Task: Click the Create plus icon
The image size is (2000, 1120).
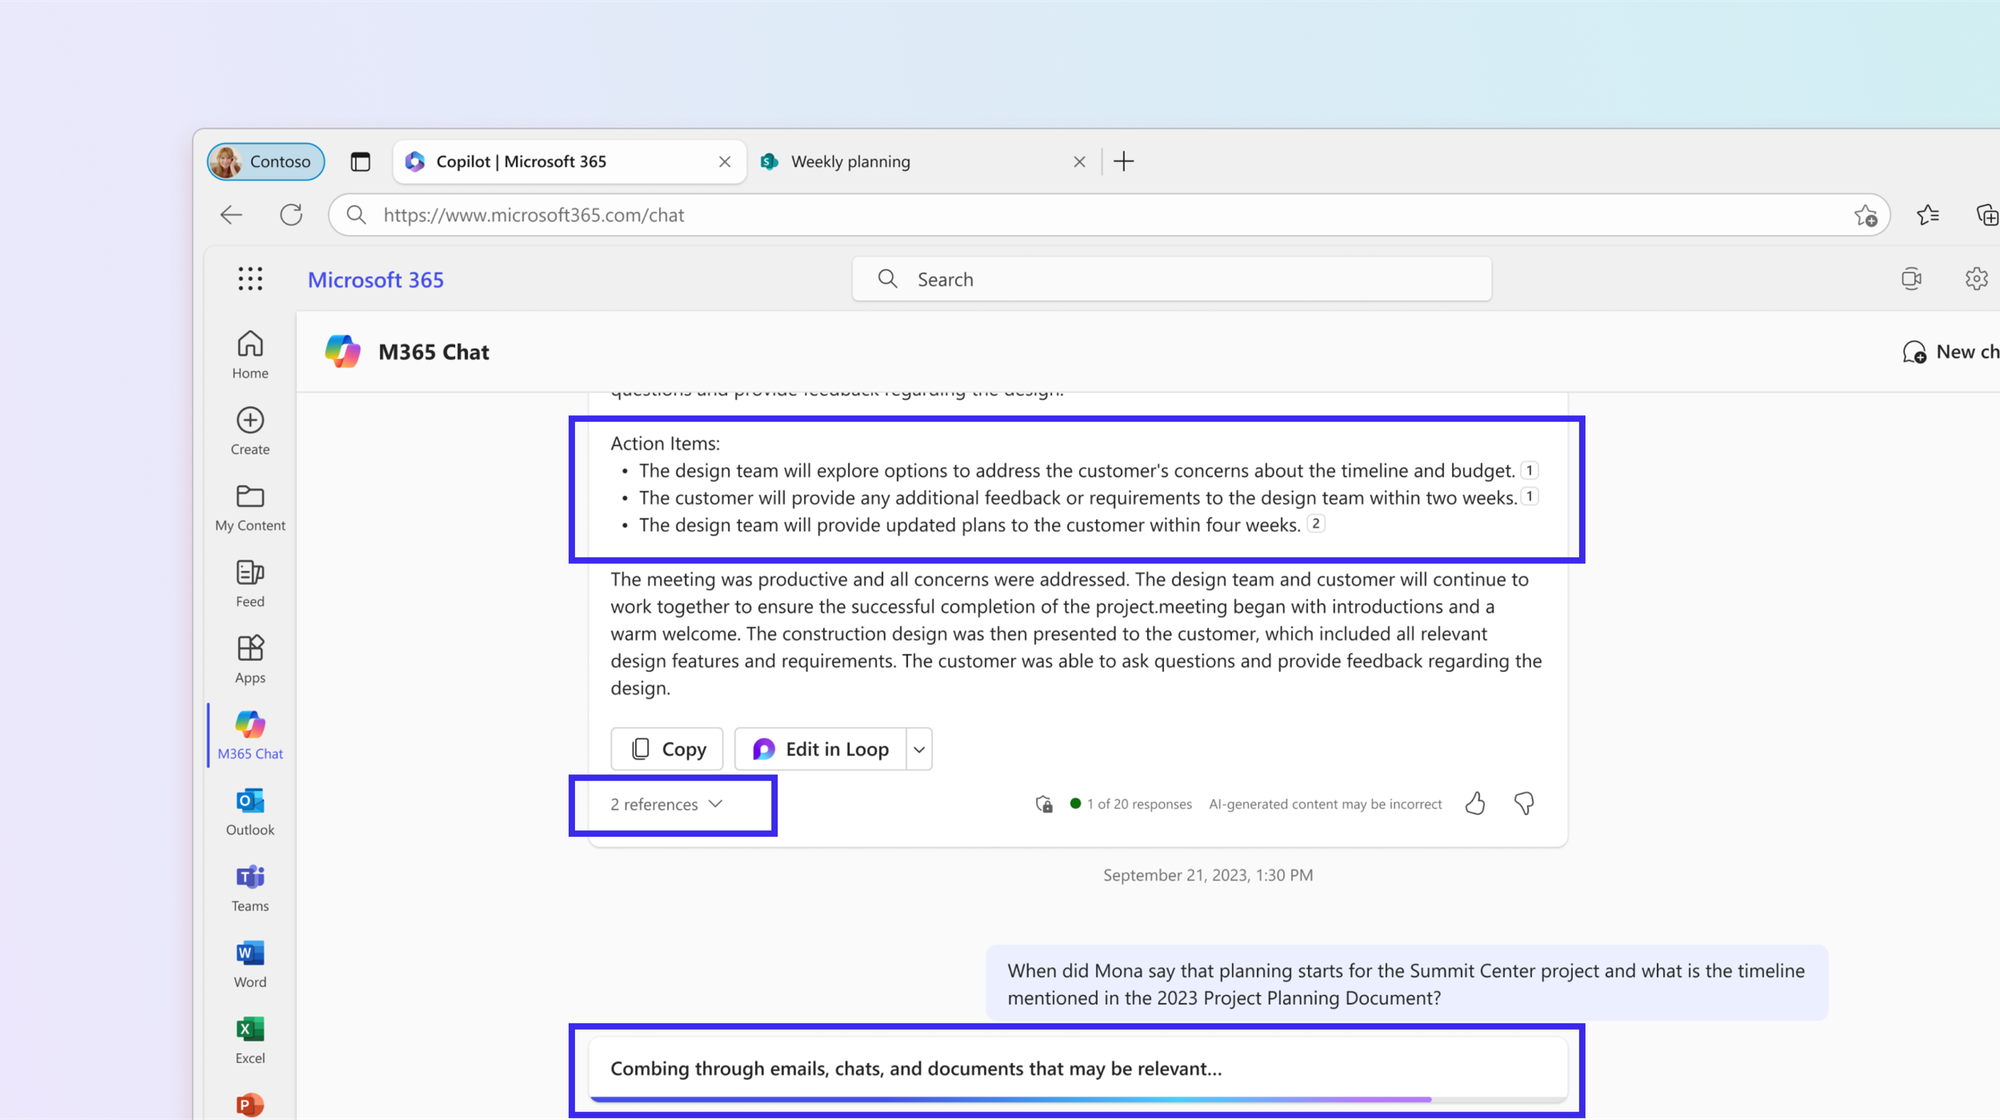Action: [x=250, y=421]
